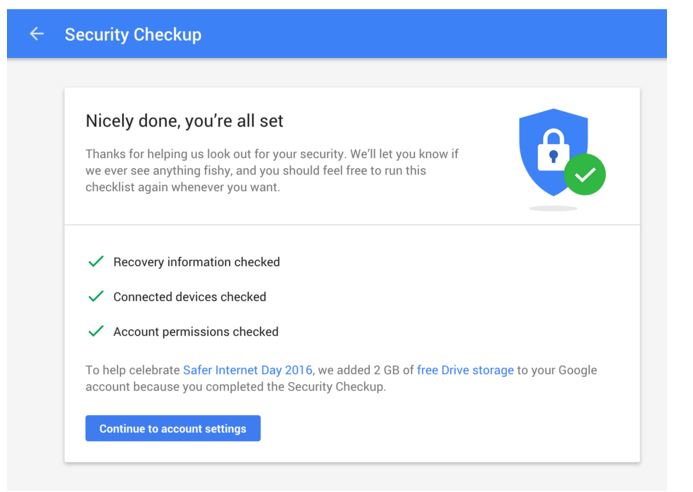Open the Safer Internet Day 2016 link

245,370
